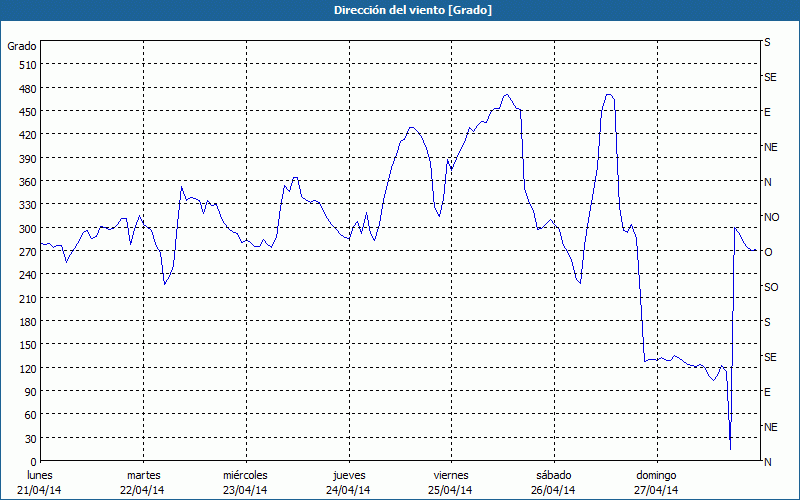Click the chart title "Dirección del viento [Grado]"
The height and width of the screenshot is (500, 800).
pos(399,10)
